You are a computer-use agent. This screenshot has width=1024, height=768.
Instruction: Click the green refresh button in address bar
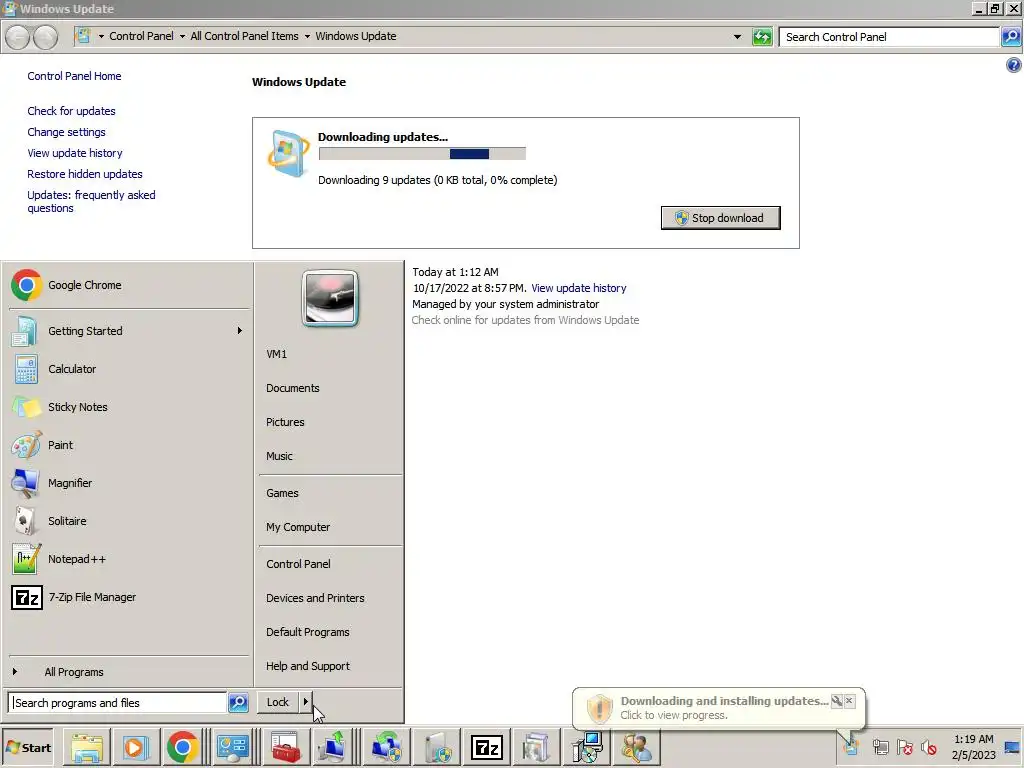coord(762,37)
